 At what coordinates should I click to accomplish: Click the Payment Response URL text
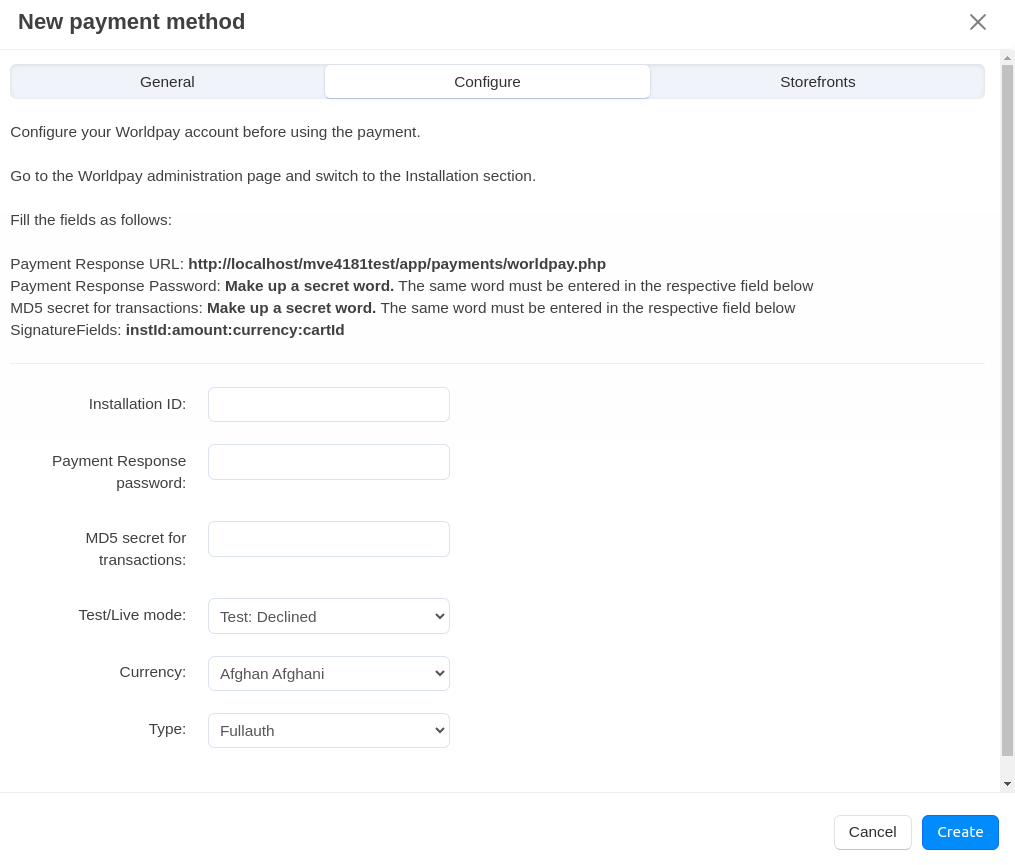[x=308, y=264]
